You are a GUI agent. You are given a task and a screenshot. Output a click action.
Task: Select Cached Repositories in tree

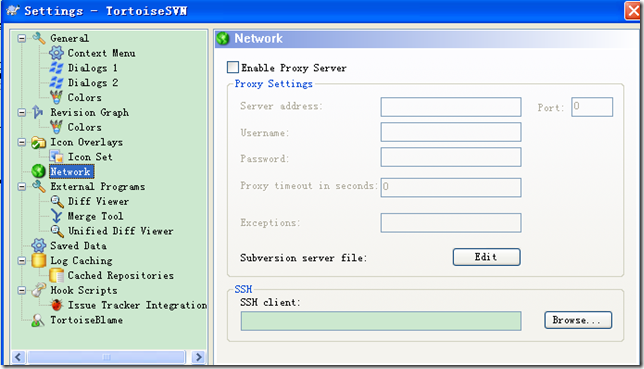click(120, 275)
